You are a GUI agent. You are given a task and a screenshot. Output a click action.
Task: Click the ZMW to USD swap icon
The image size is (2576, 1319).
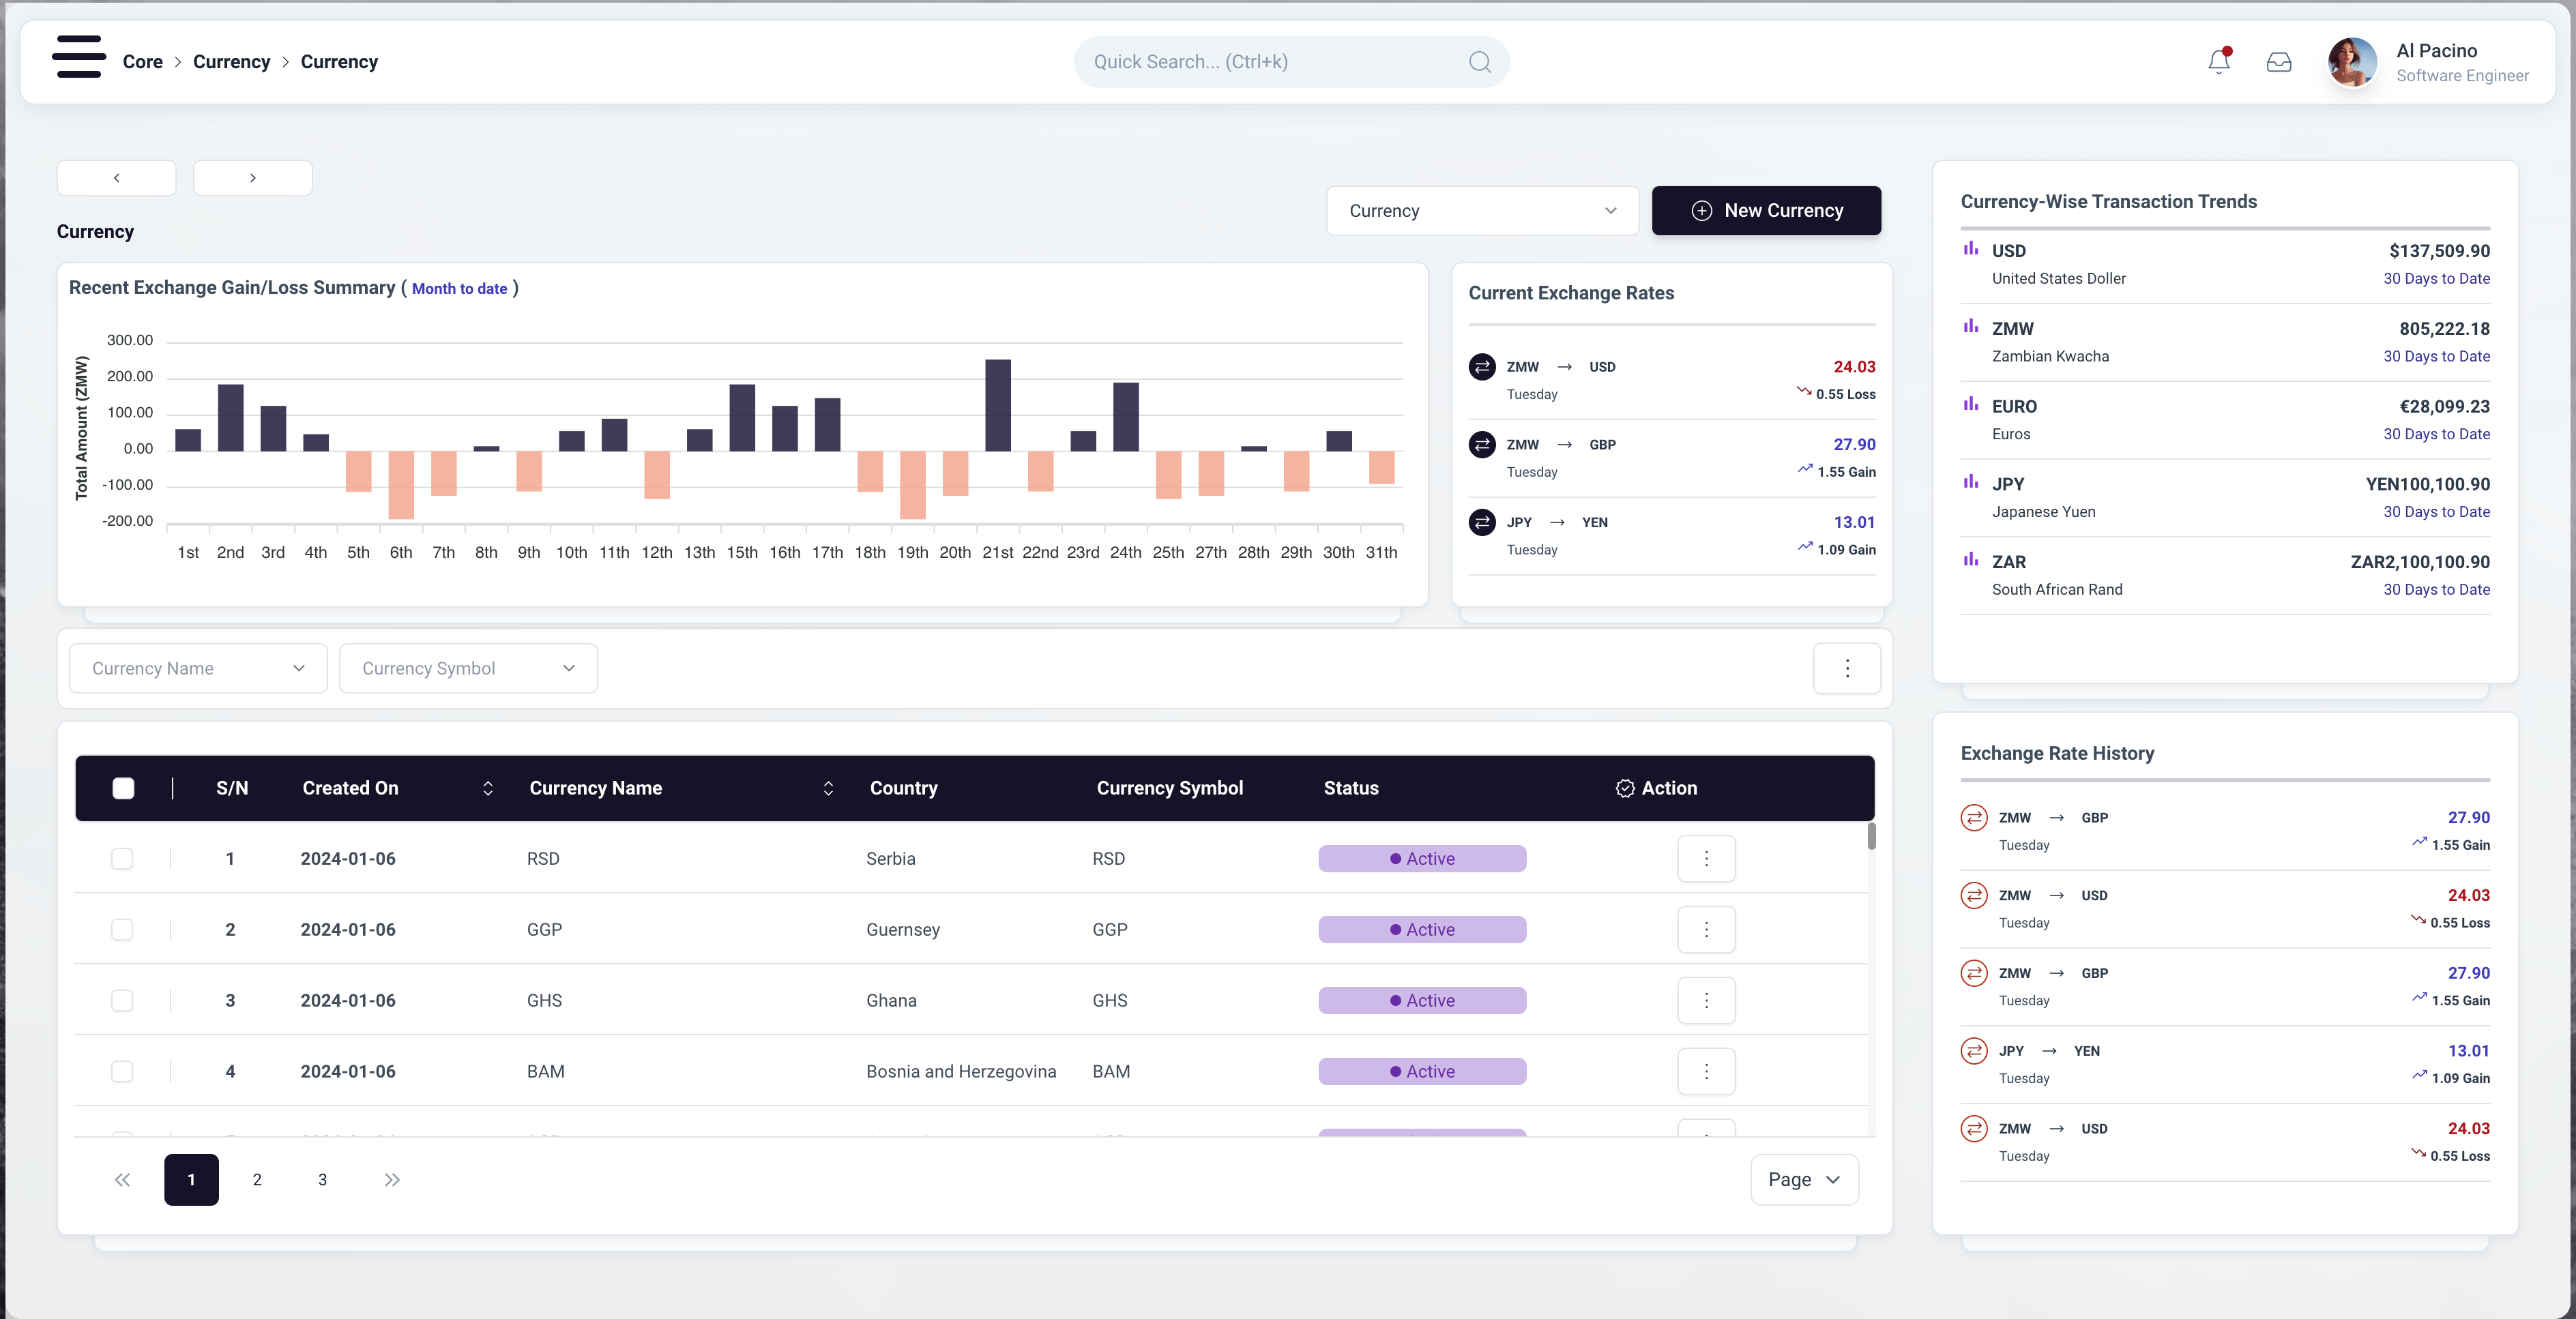click(1481, 367)
